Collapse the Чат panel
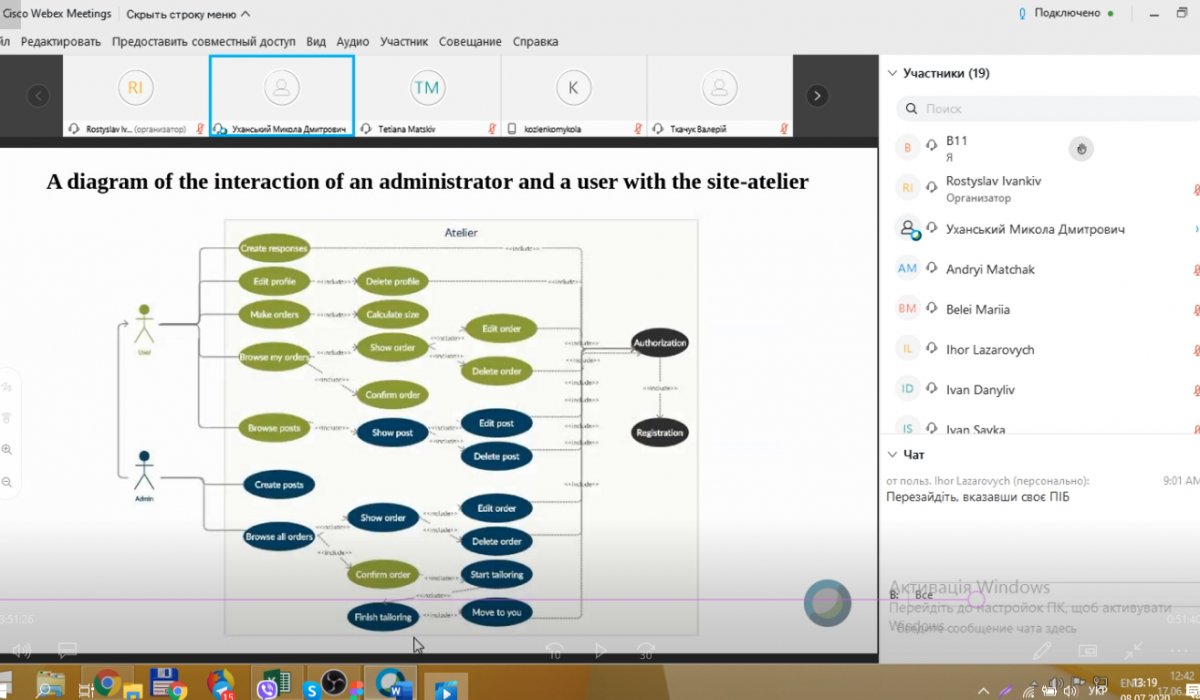Viewport: 1200px width, 700px height. click(892, 454)
